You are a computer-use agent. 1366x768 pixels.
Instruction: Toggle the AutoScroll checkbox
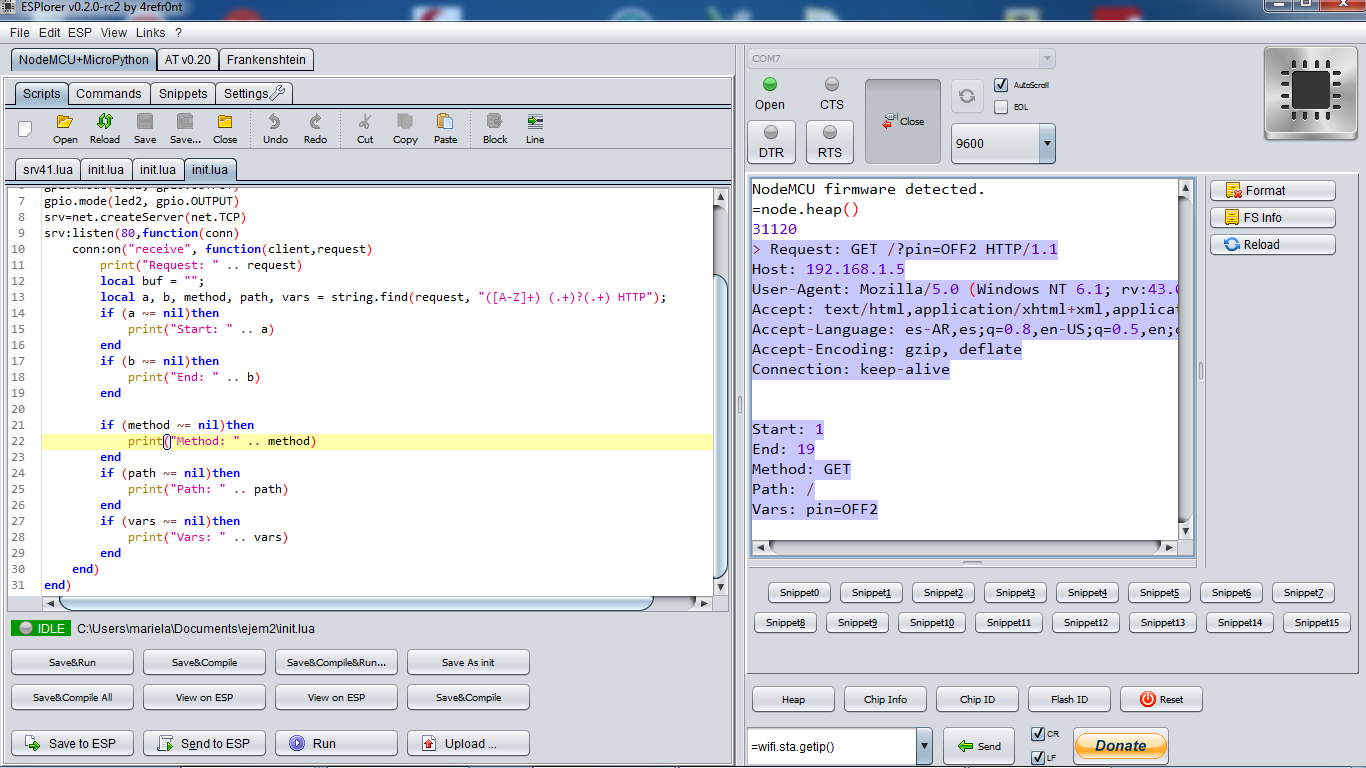click(1001, 85)
